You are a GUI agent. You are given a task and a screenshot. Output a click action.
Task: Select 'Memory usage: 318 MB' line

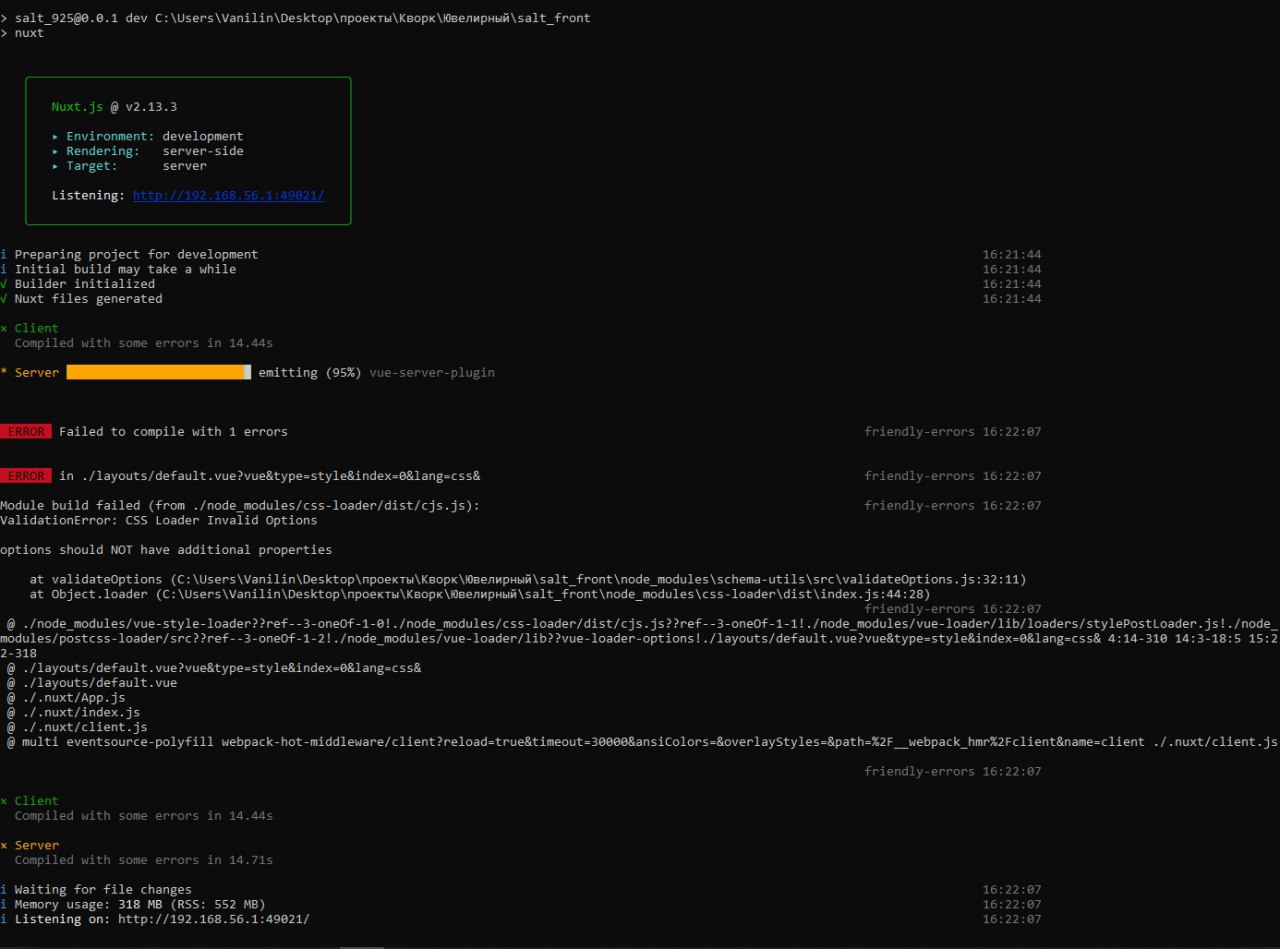pyautogui.click(x=133, y=904)
